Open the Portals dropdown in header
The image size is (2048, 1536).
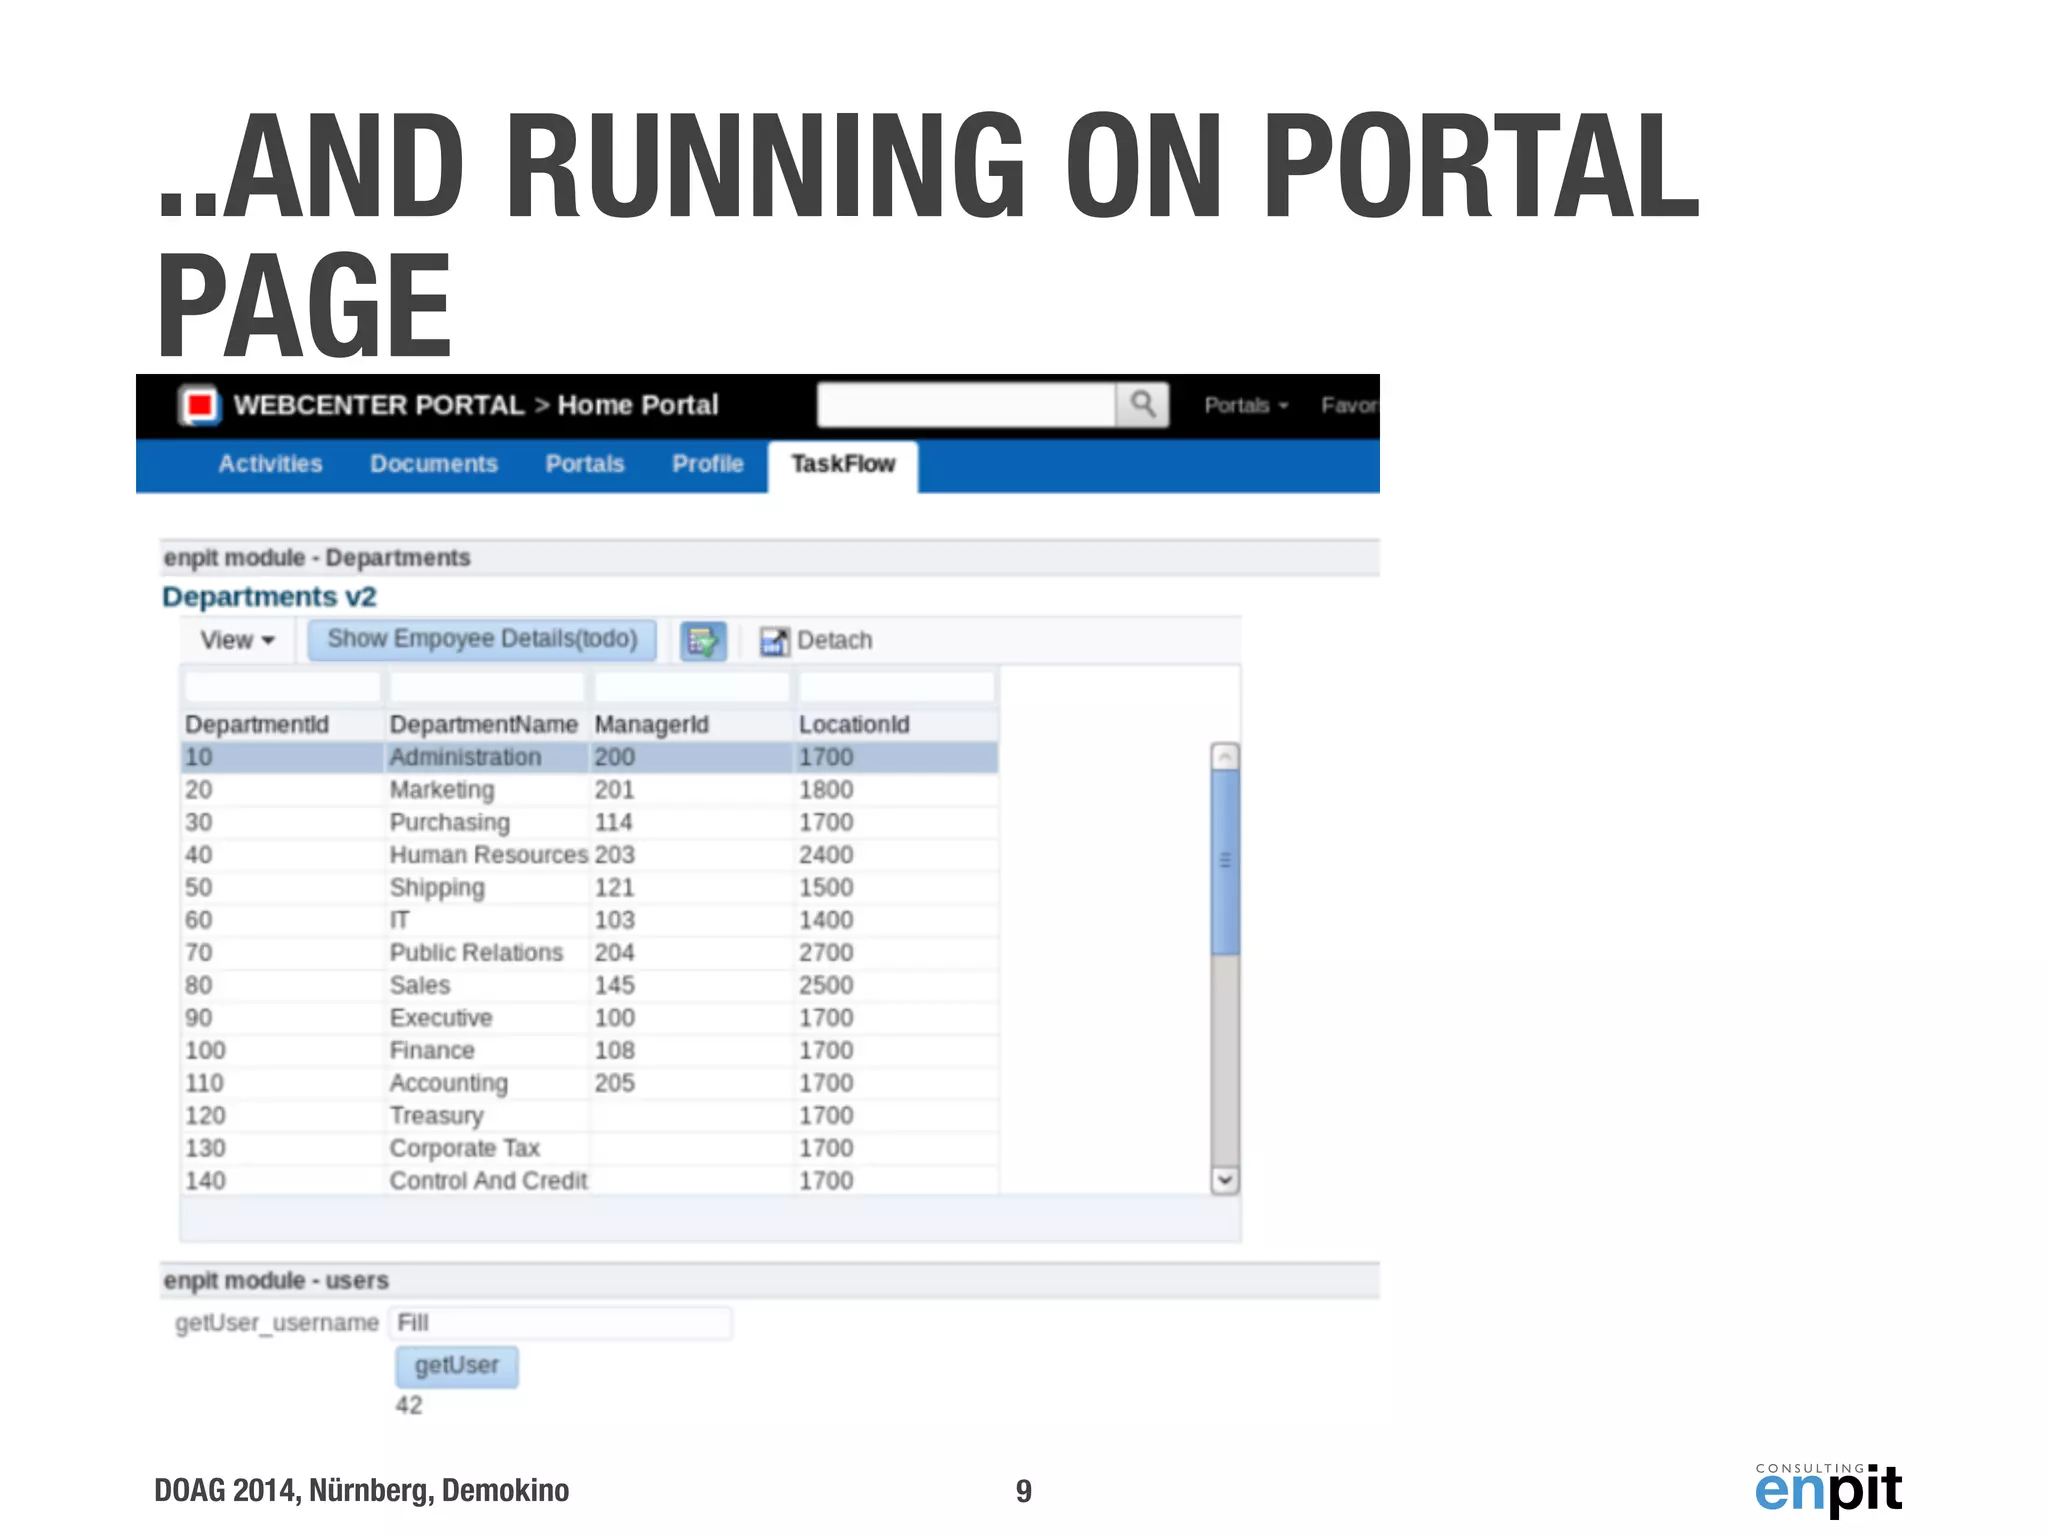tap(1246, 405)
